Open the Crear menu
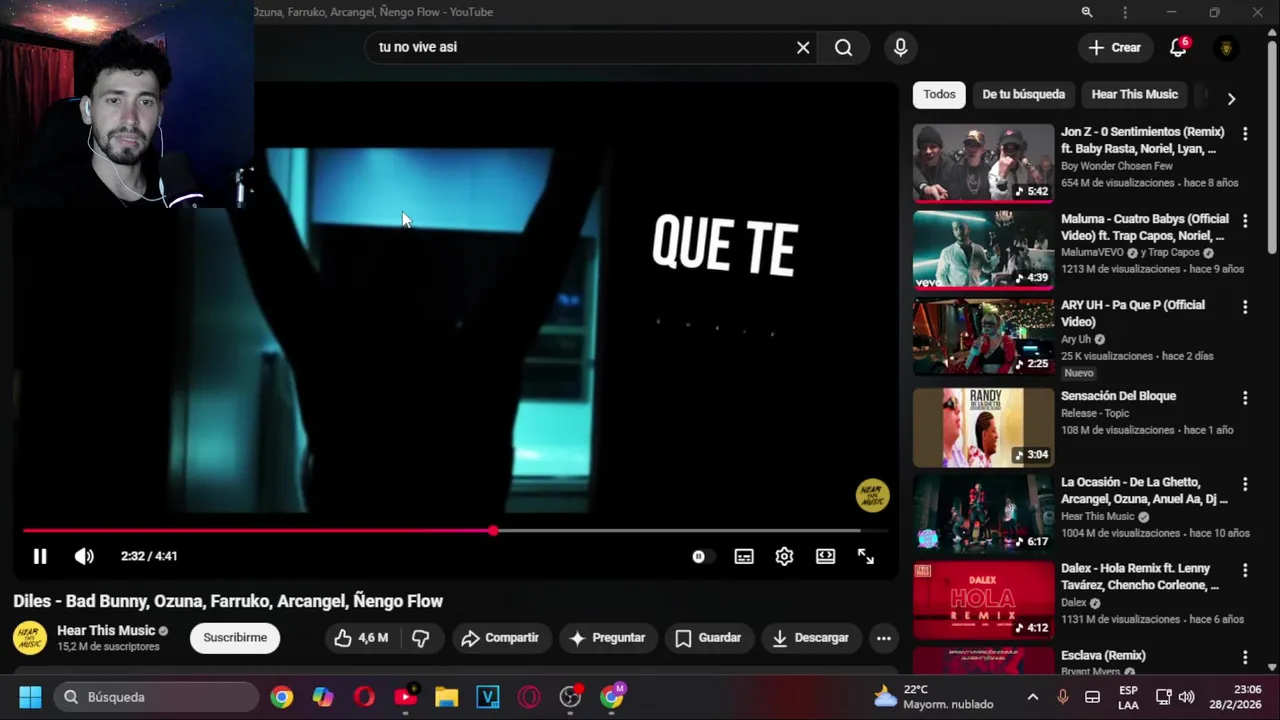1280x720 pixels. pyautogui.click(x=1115, y=47)
